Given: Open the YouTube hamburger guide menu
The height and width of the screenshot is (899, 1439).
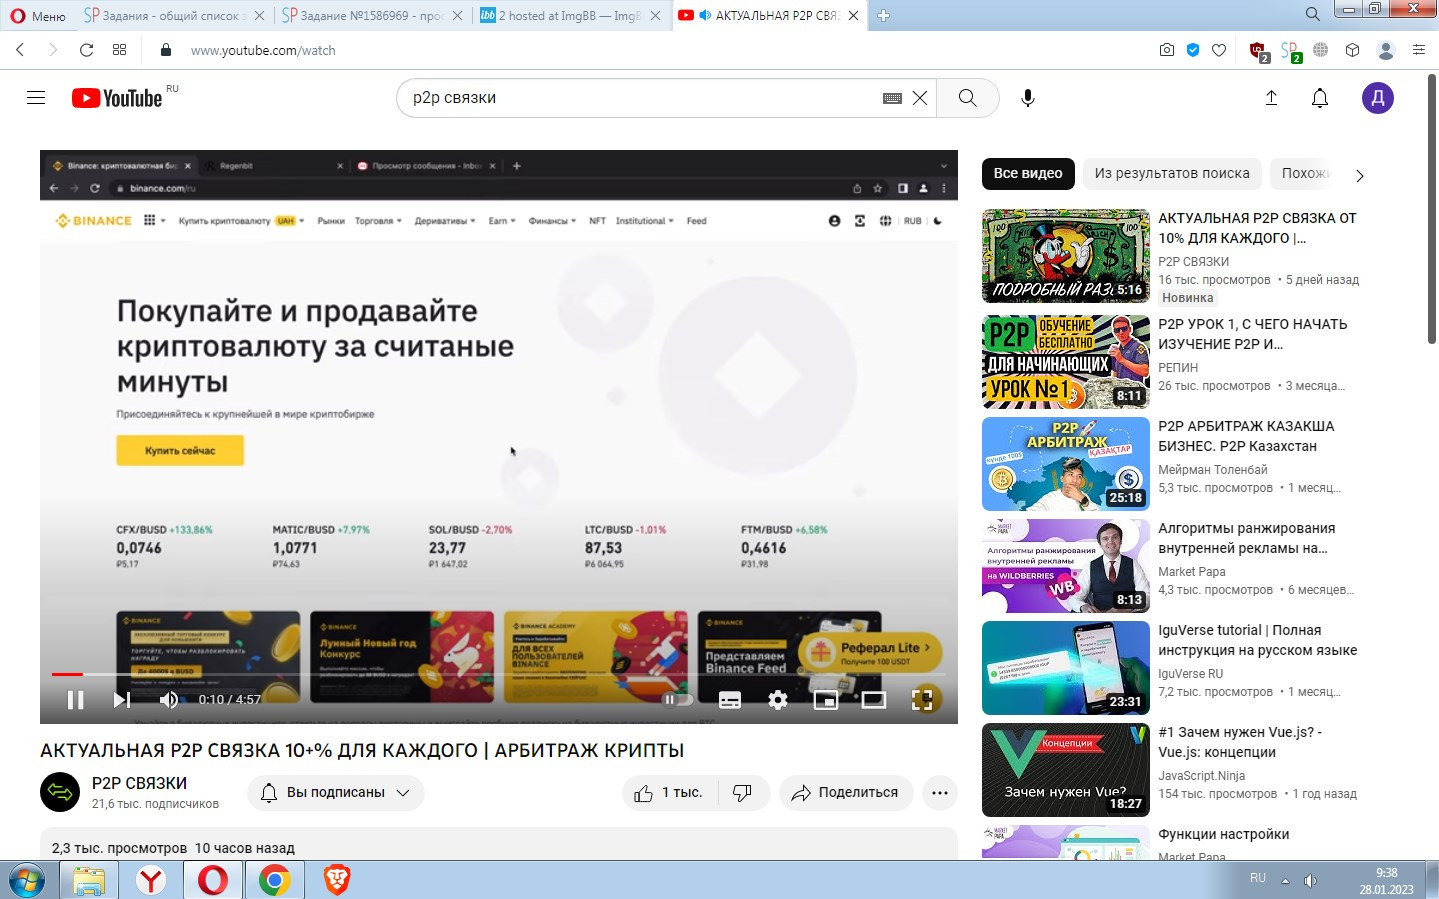Looking at the screenshot, I should (36, 98).
